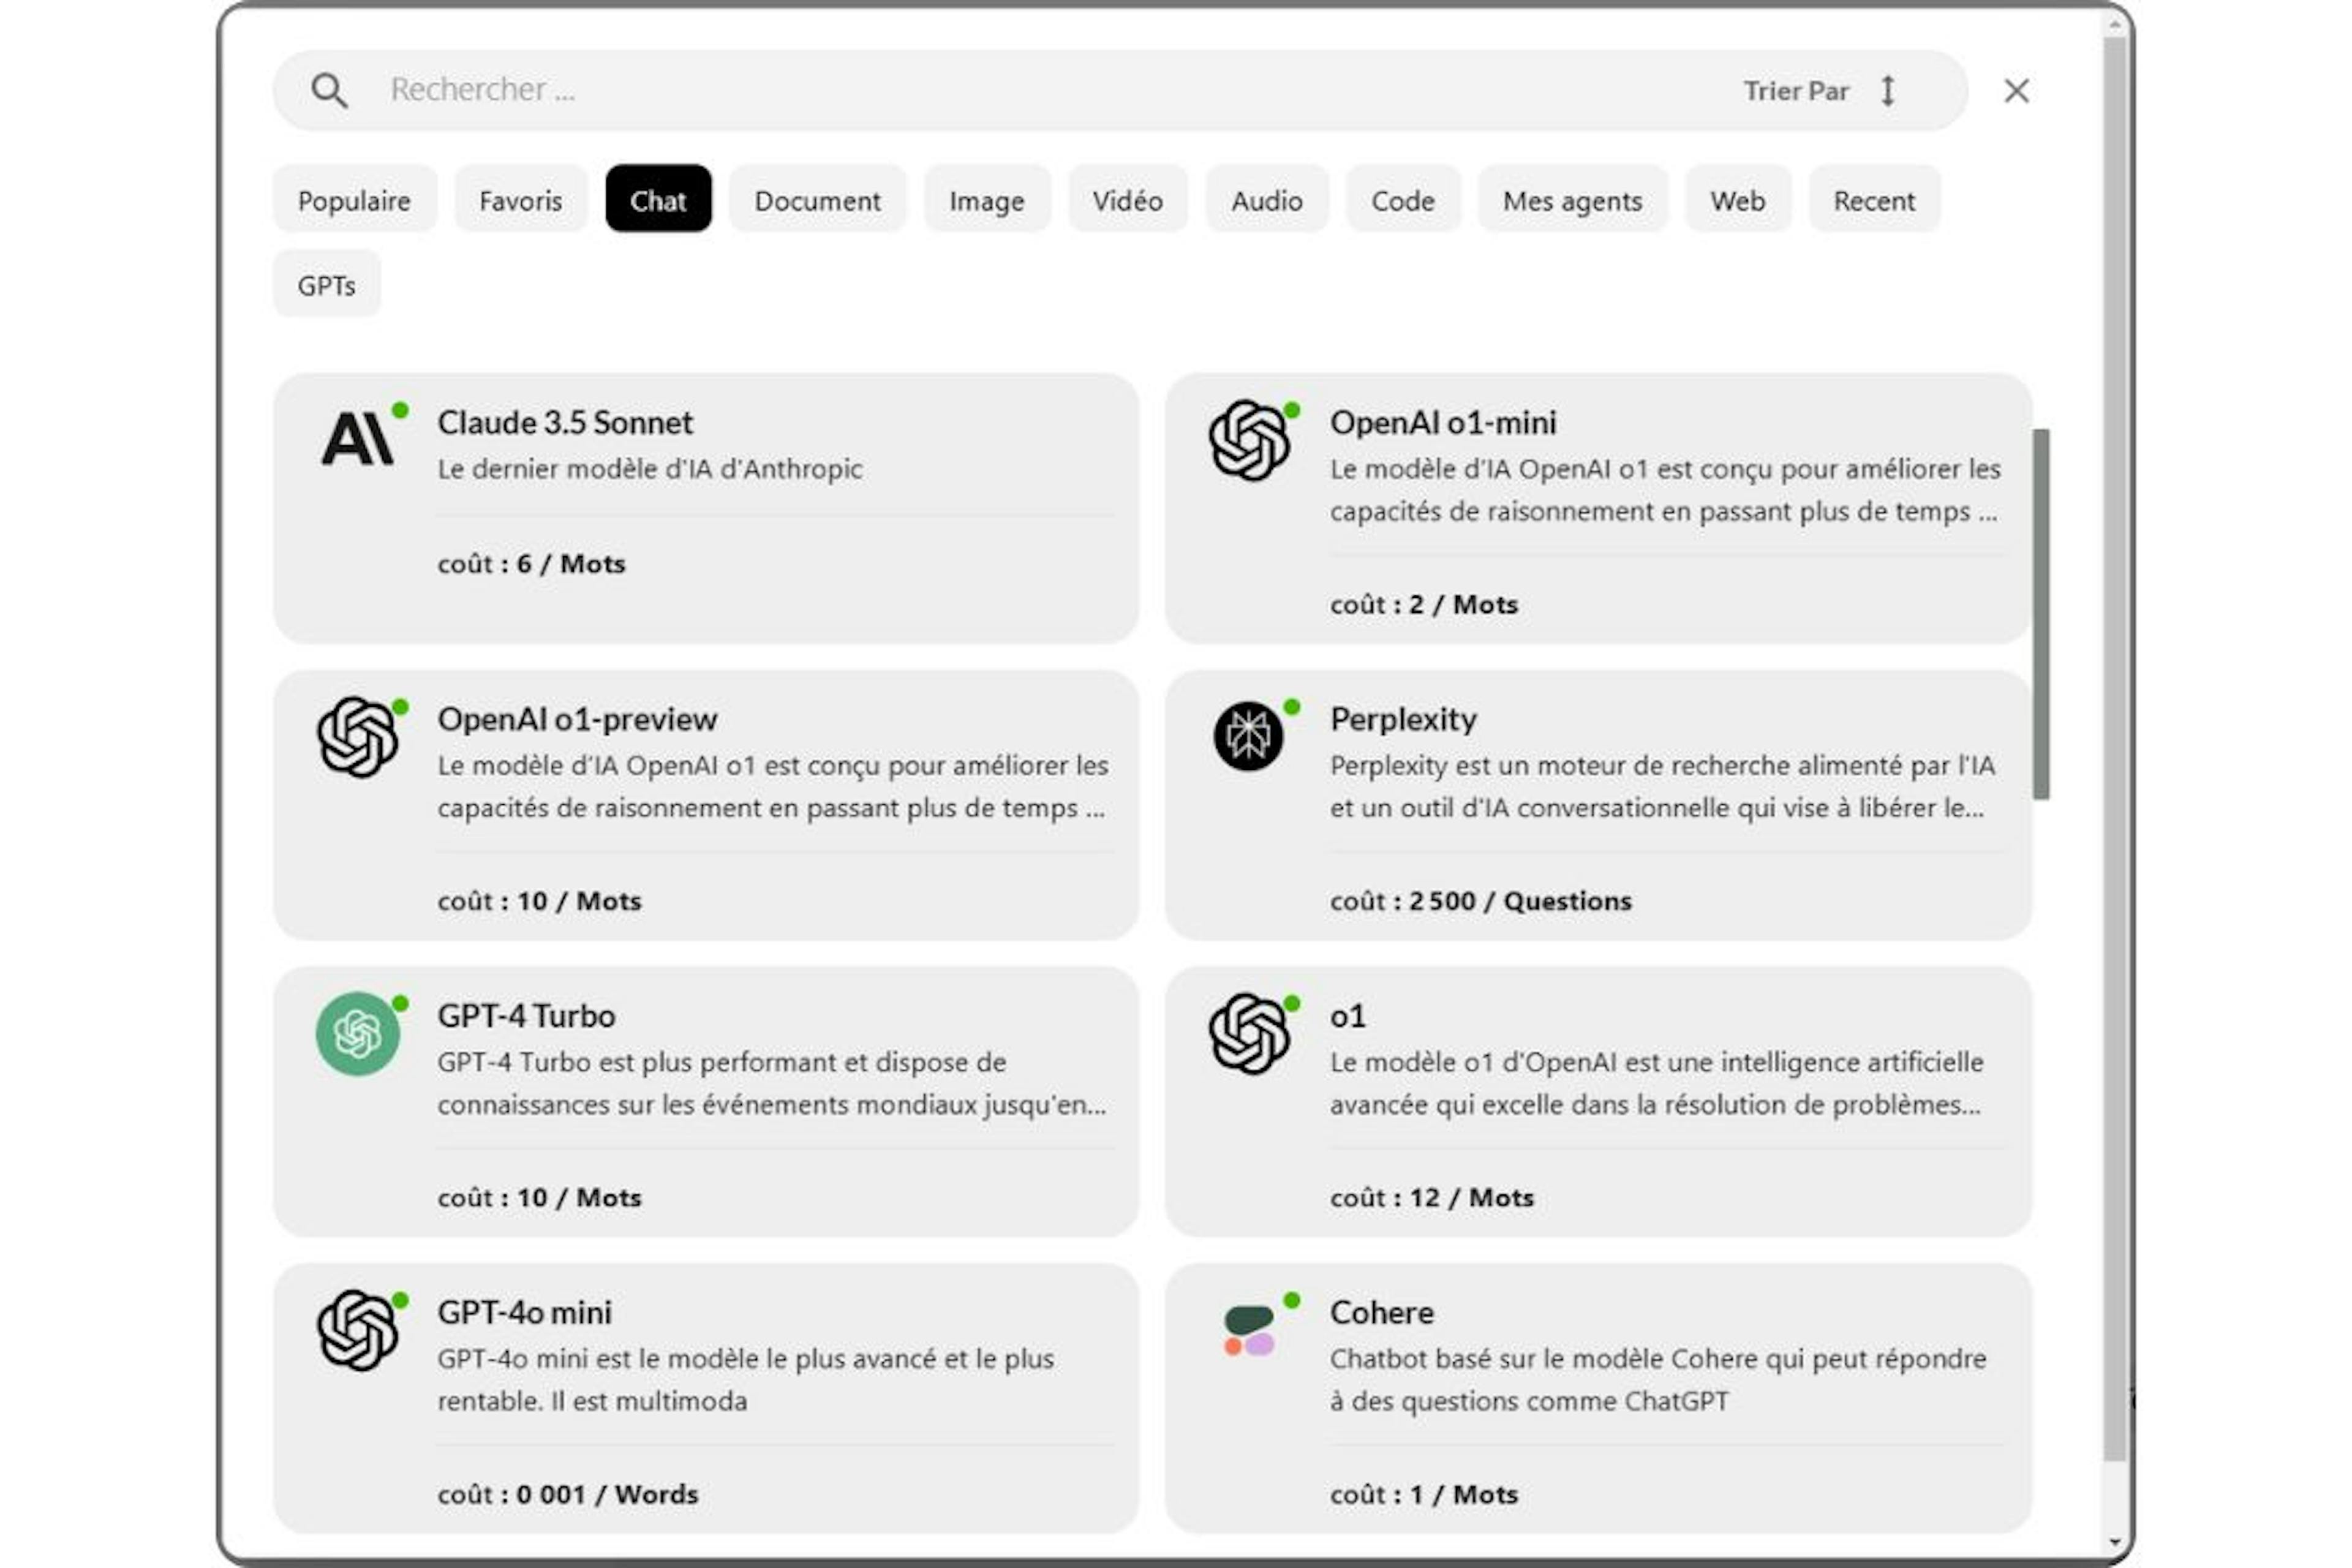The height and width of the screenshot is (1568, 2352).
Task: Switch to the Web tab
Action: 1738,199
